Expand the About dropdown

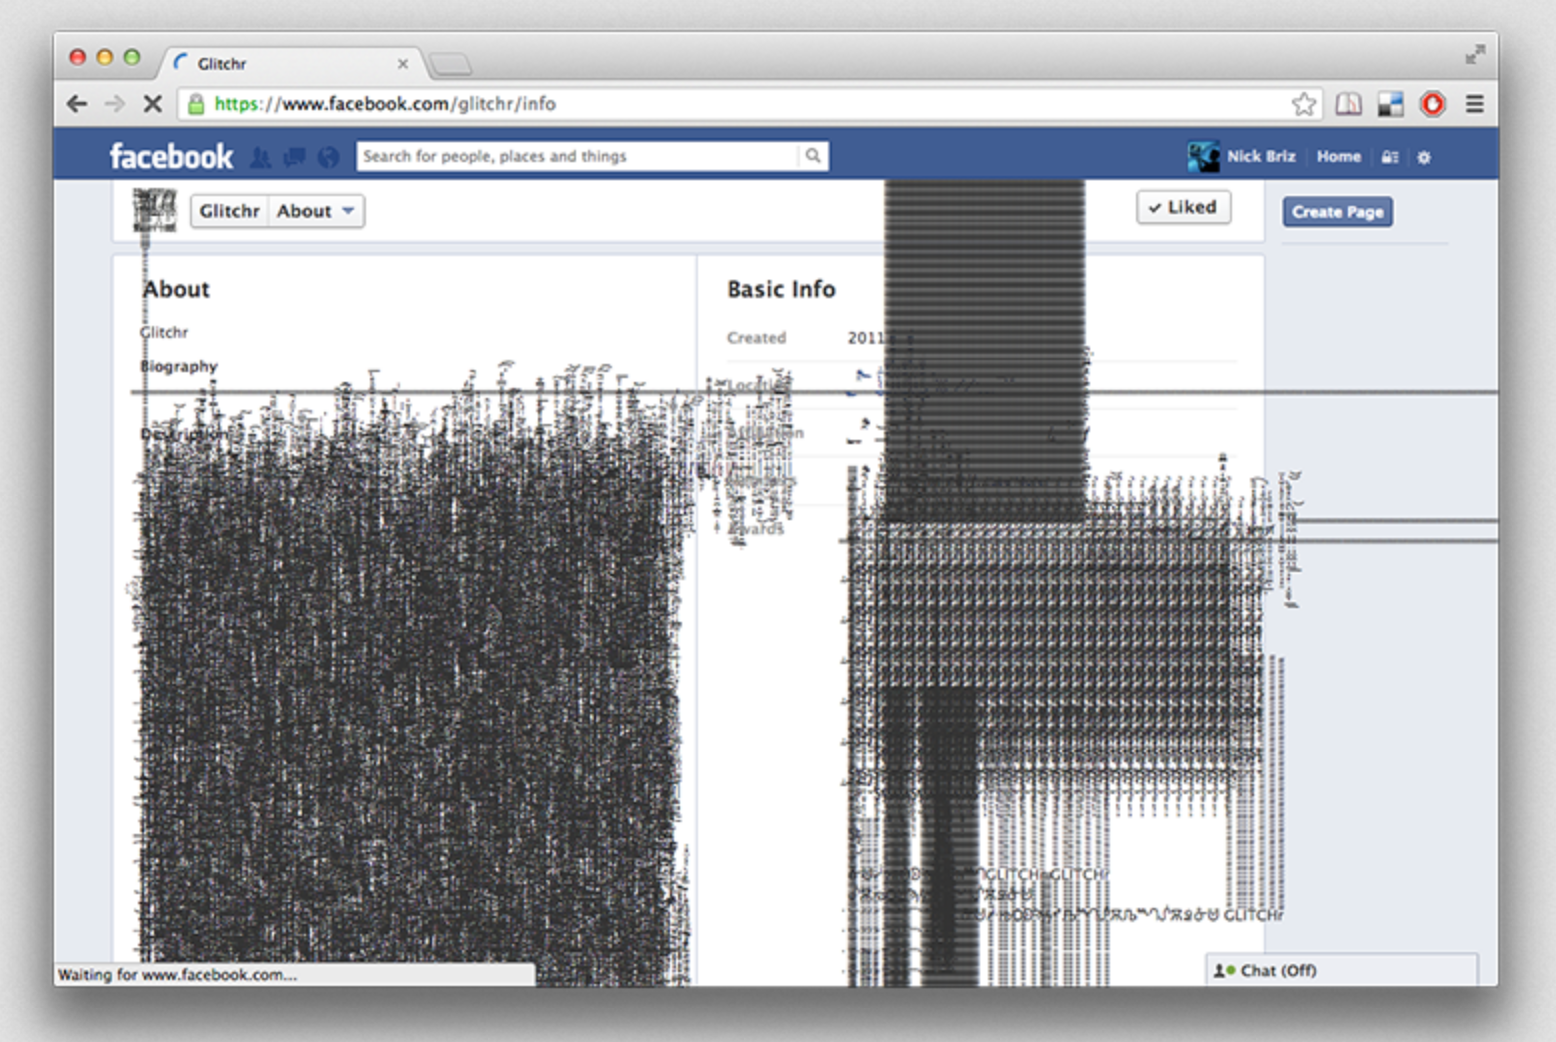click(316, 211)
